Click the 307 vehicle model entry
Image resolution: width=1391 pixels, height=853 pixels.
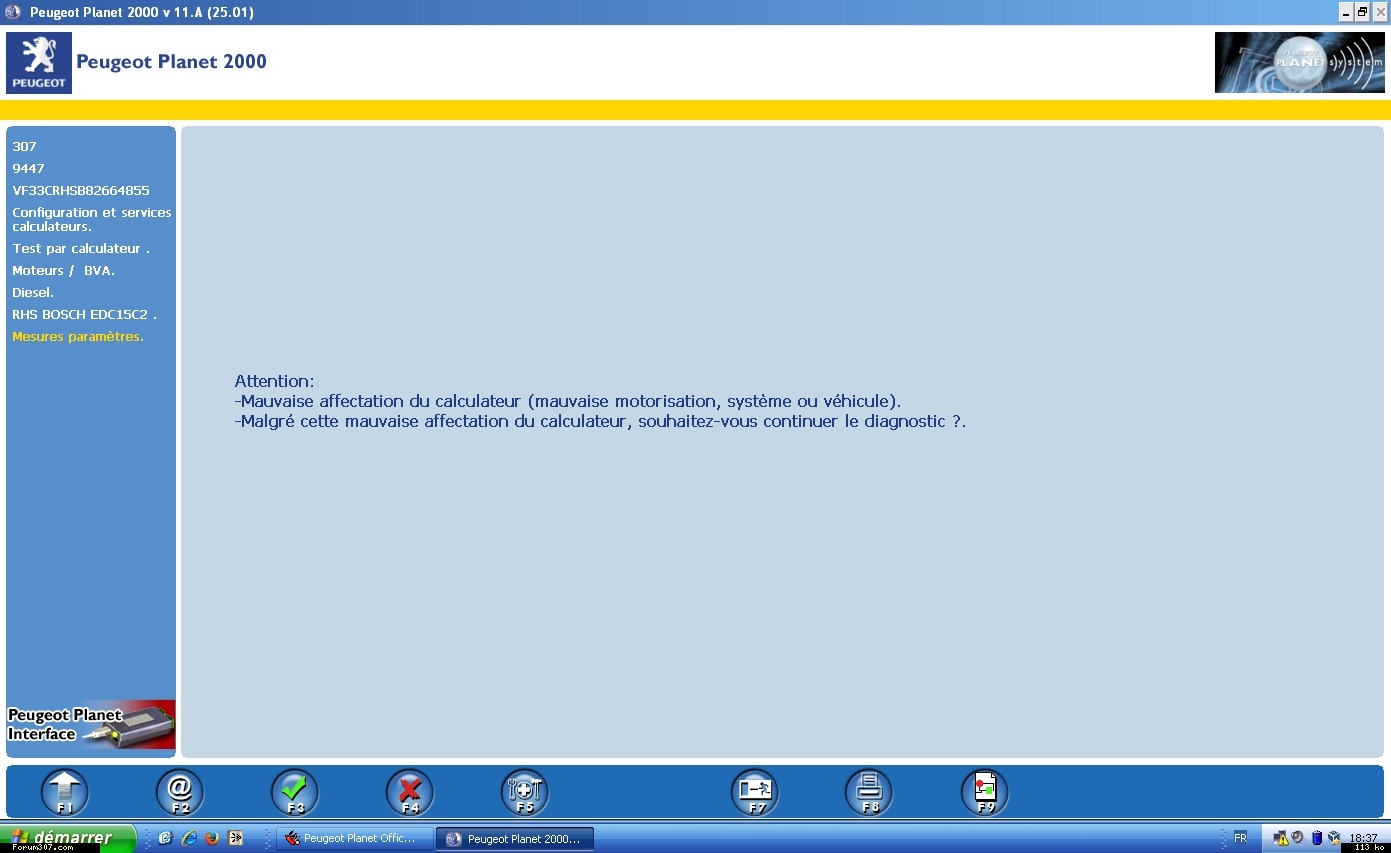[24, 147]
